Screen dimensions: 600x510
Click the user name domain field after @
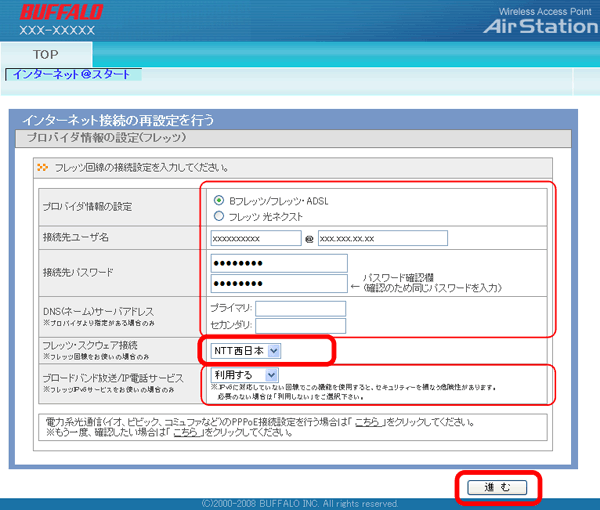pyautogui.click(x=383, y=238)
